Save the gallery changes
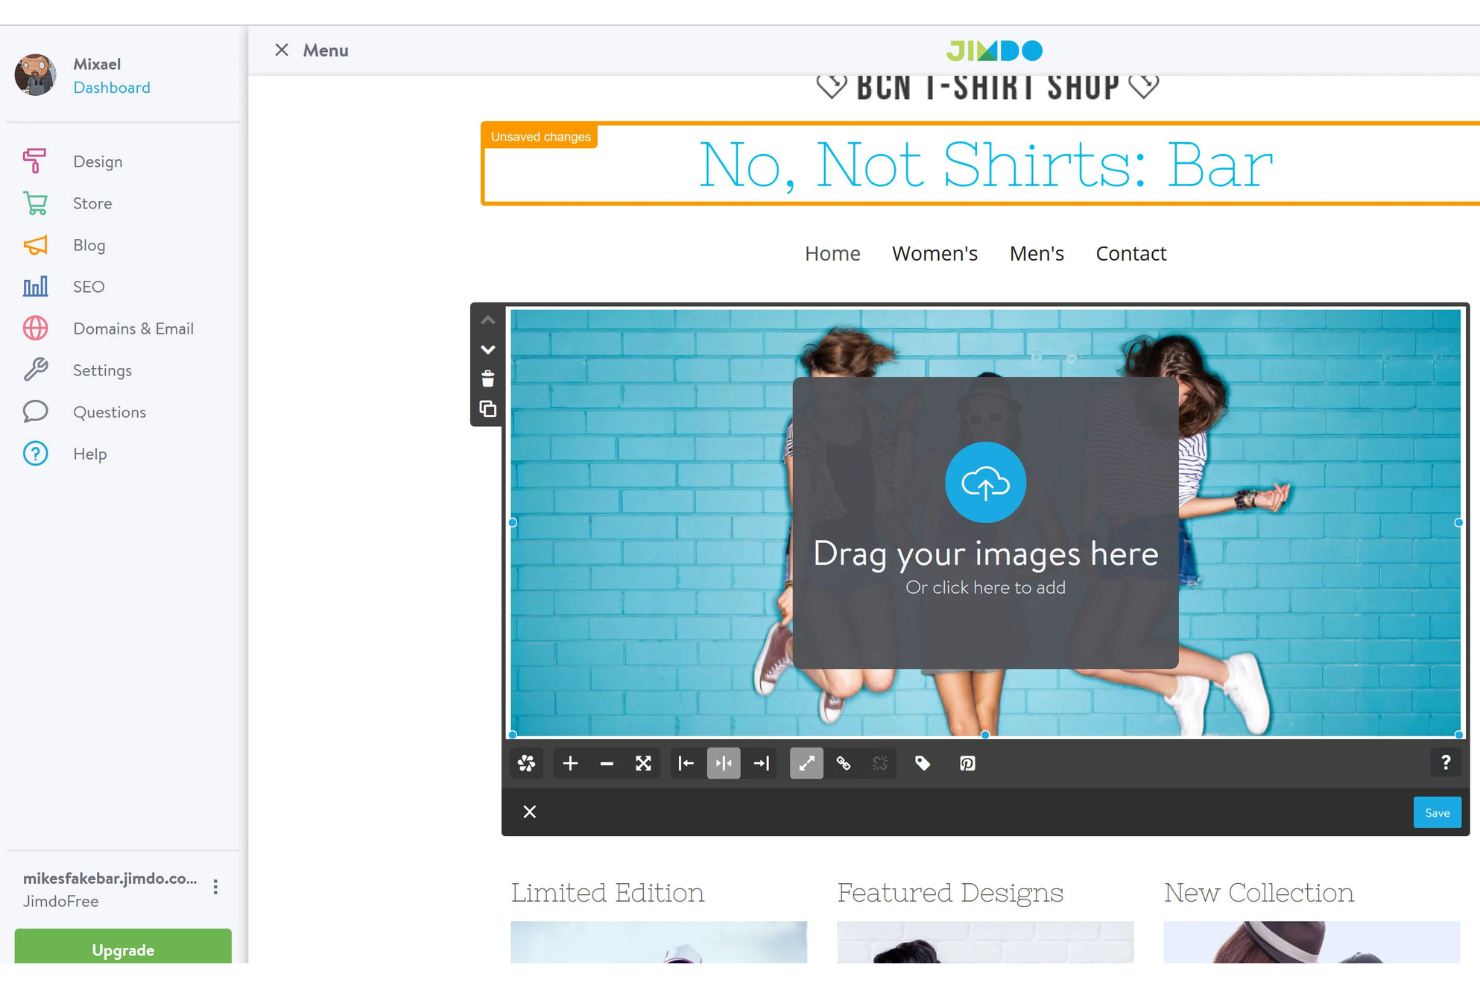1480x987 pixels. (1436, 812)
